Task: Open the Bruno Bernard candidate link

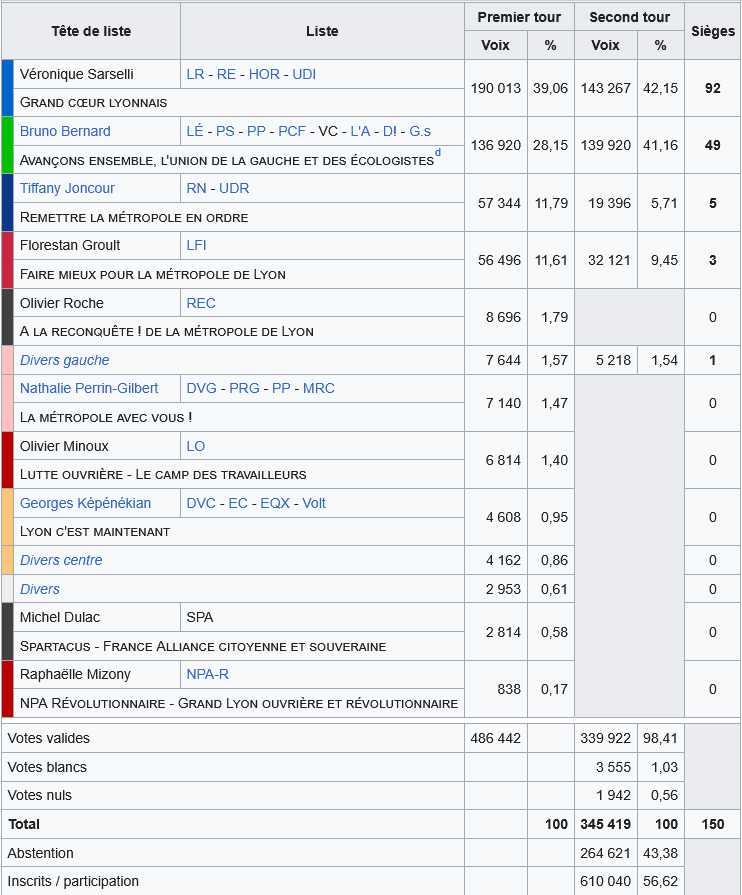Action: tap(65, 131)
